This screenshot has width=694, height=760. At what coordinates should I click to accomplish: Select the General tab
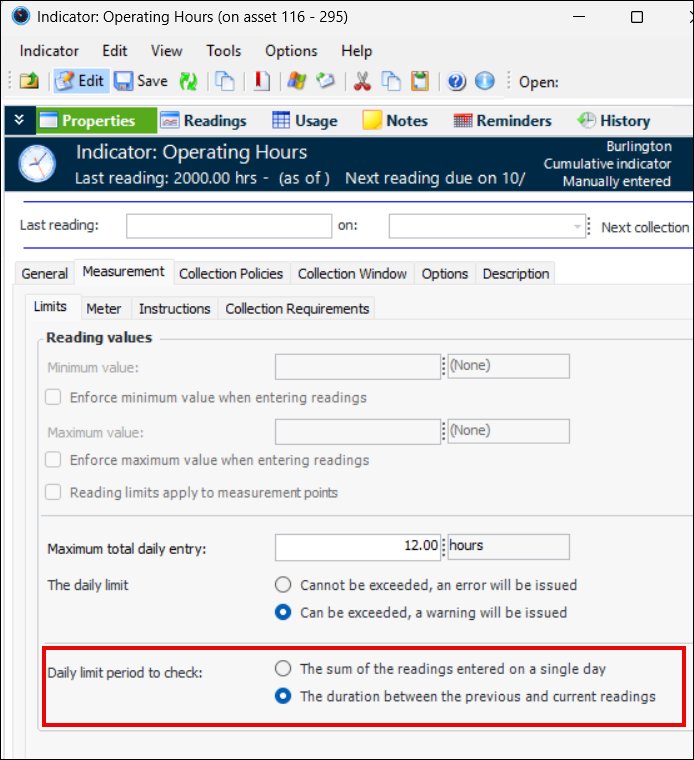45,273
